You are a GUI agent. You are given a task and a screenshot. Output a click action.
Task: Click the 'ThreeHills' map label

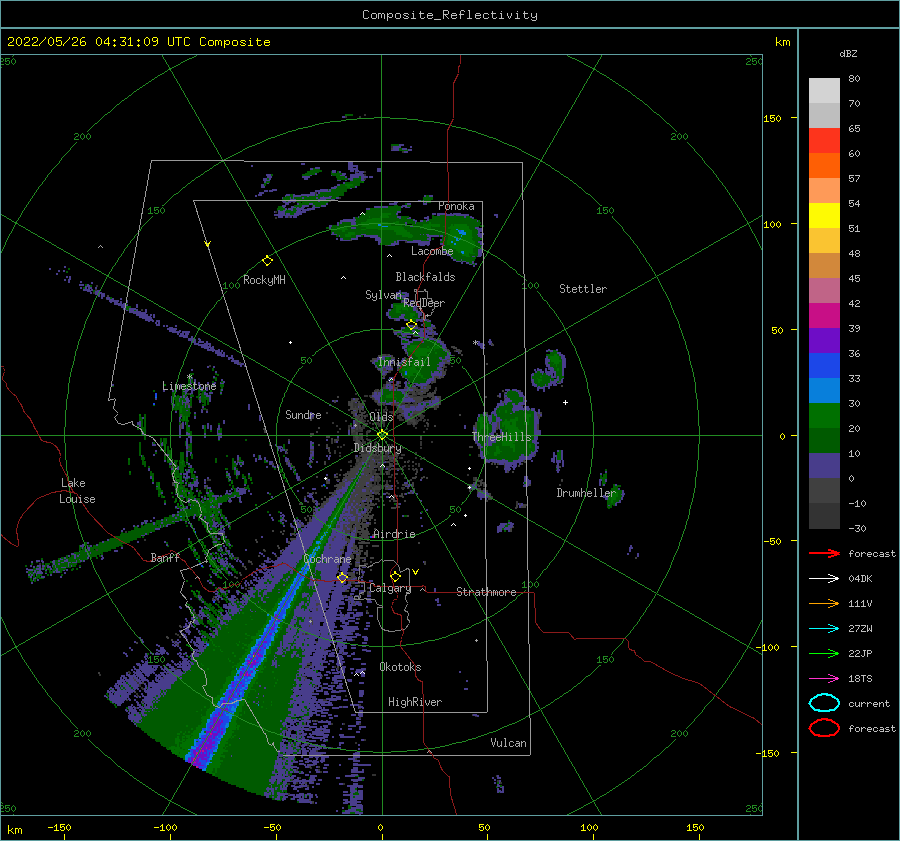tap(502, 437)
